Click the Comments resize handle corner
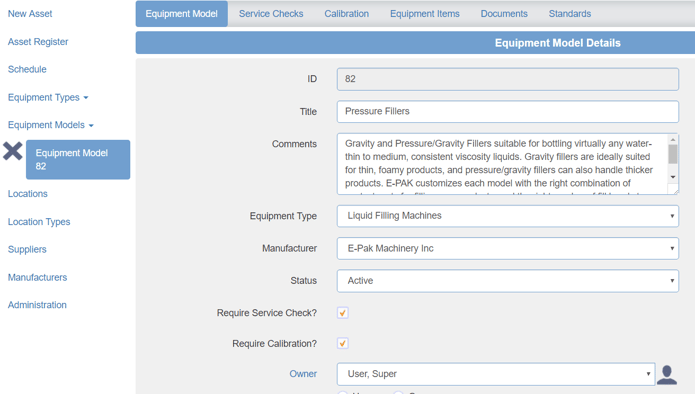This screenshot has width=695, height=394. [675, 191]
